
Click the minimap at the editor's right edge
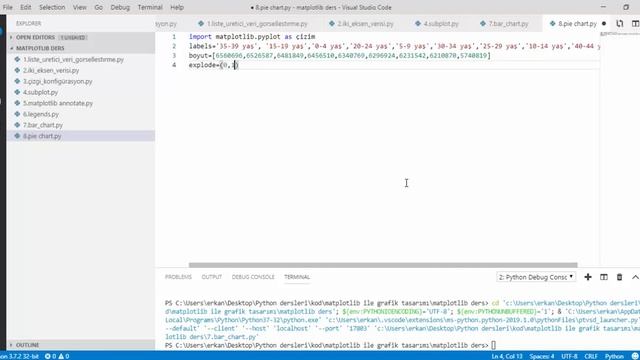click(620, 34)
